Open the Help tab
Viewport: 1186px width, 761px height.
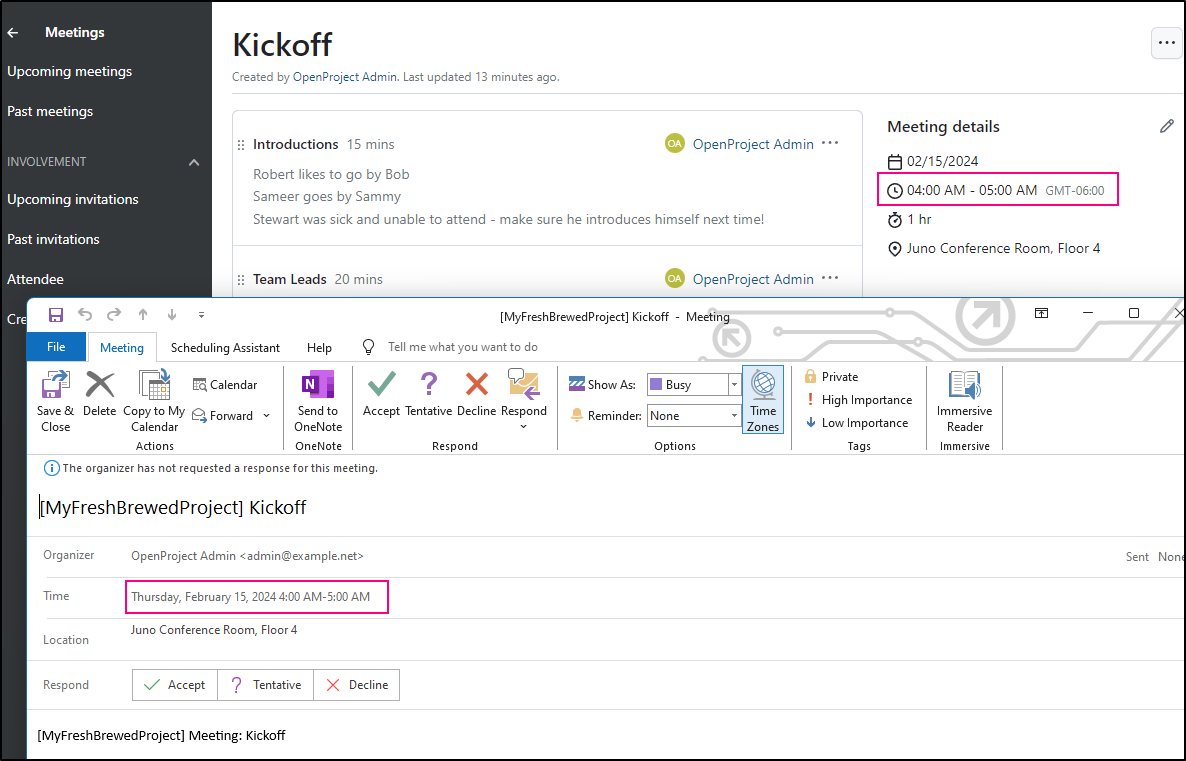[x=319, y=348]
